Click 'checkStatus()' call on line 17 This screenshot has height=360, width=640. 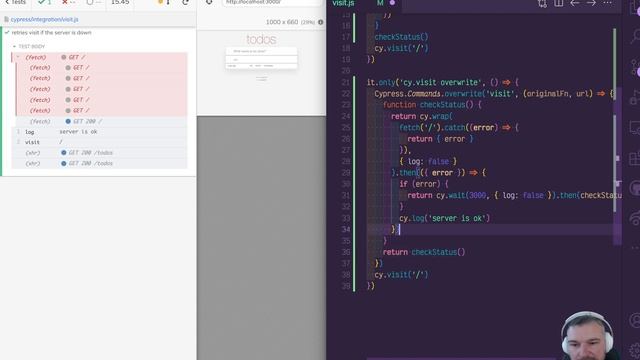(402, 37)
